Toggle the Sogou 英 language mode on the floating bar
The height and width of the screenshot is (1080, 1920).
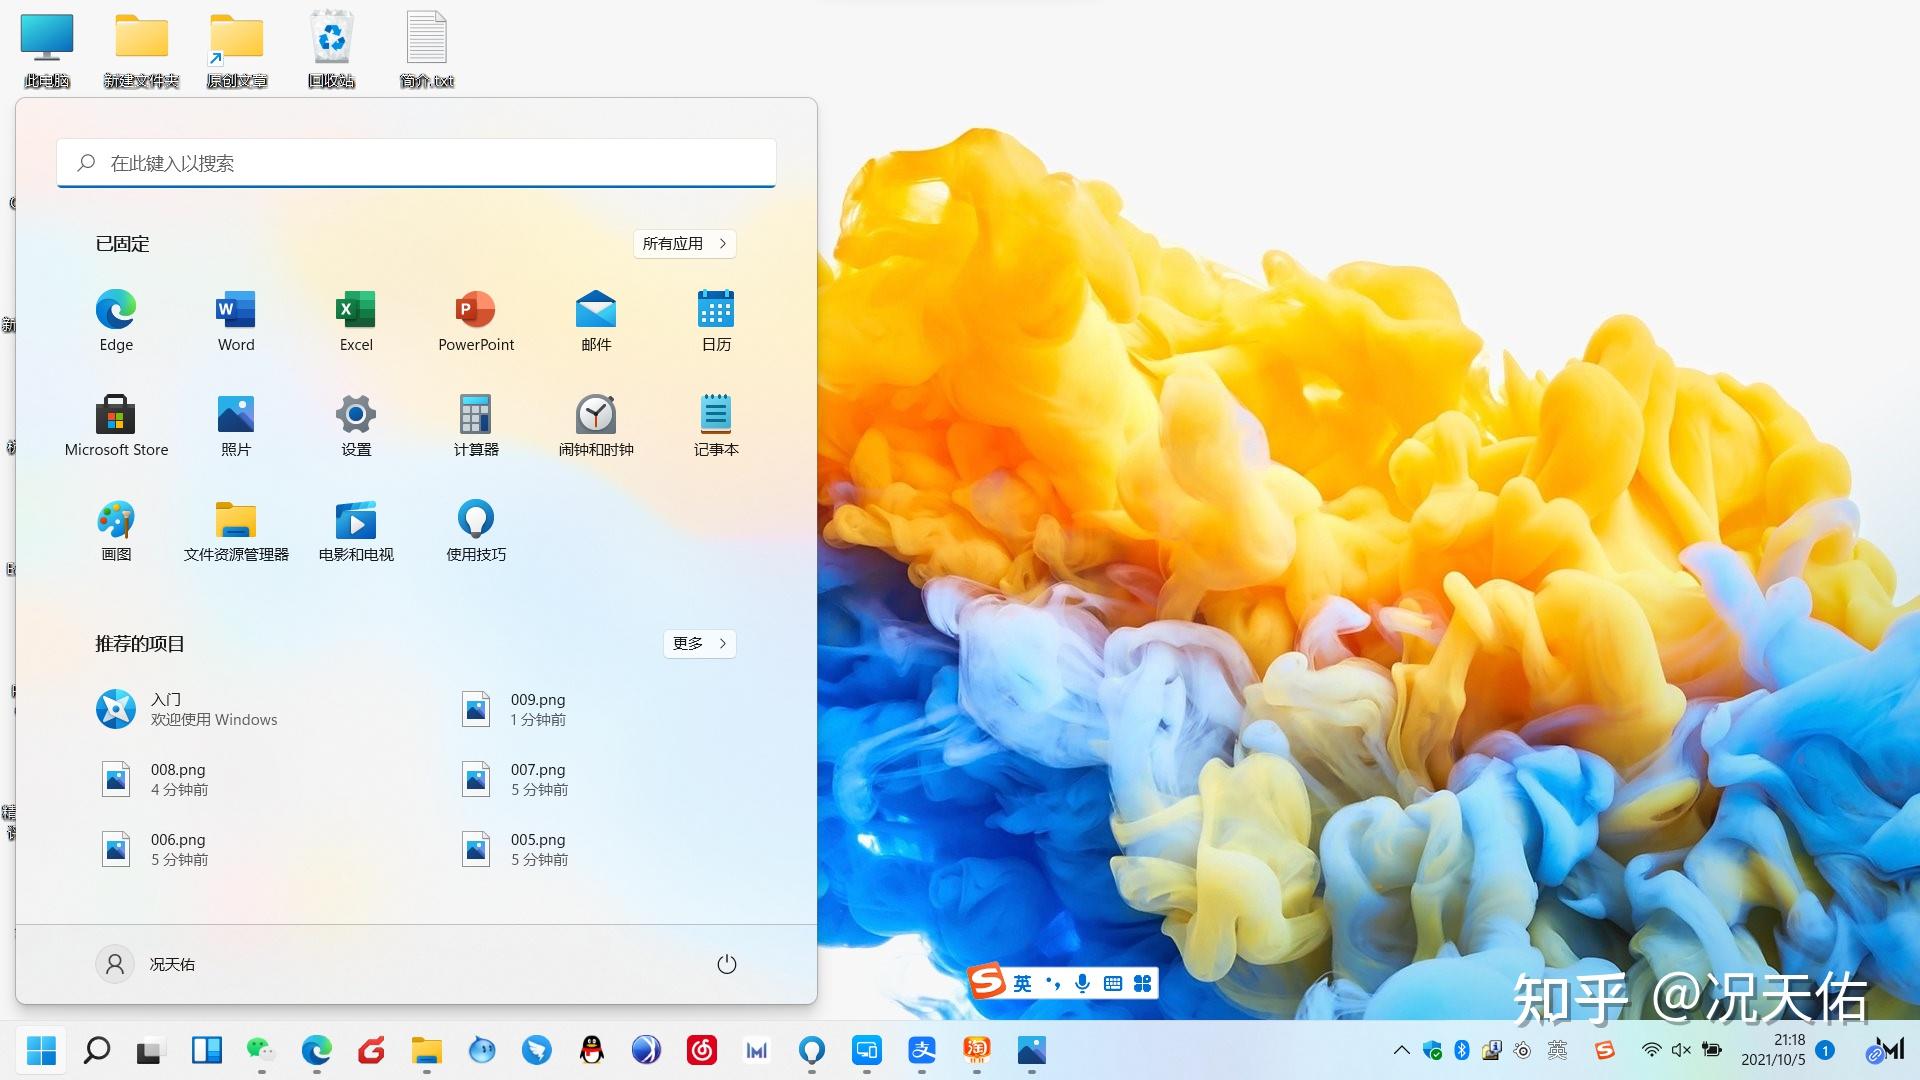(x=1022, y=984)
